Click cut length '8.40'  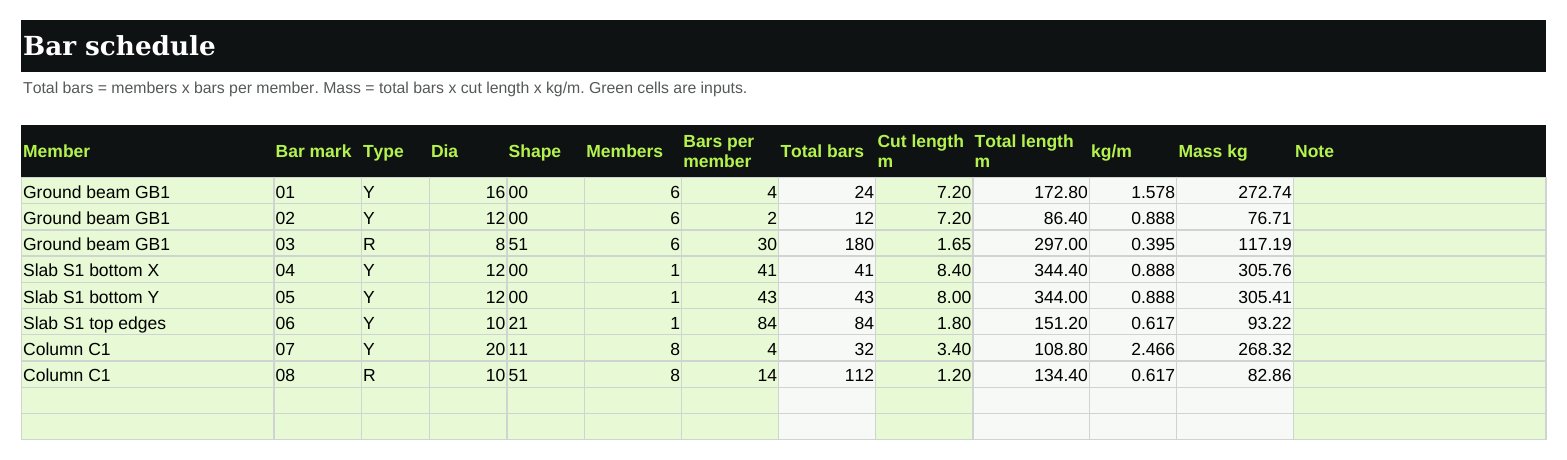click(x=924, y=270)
